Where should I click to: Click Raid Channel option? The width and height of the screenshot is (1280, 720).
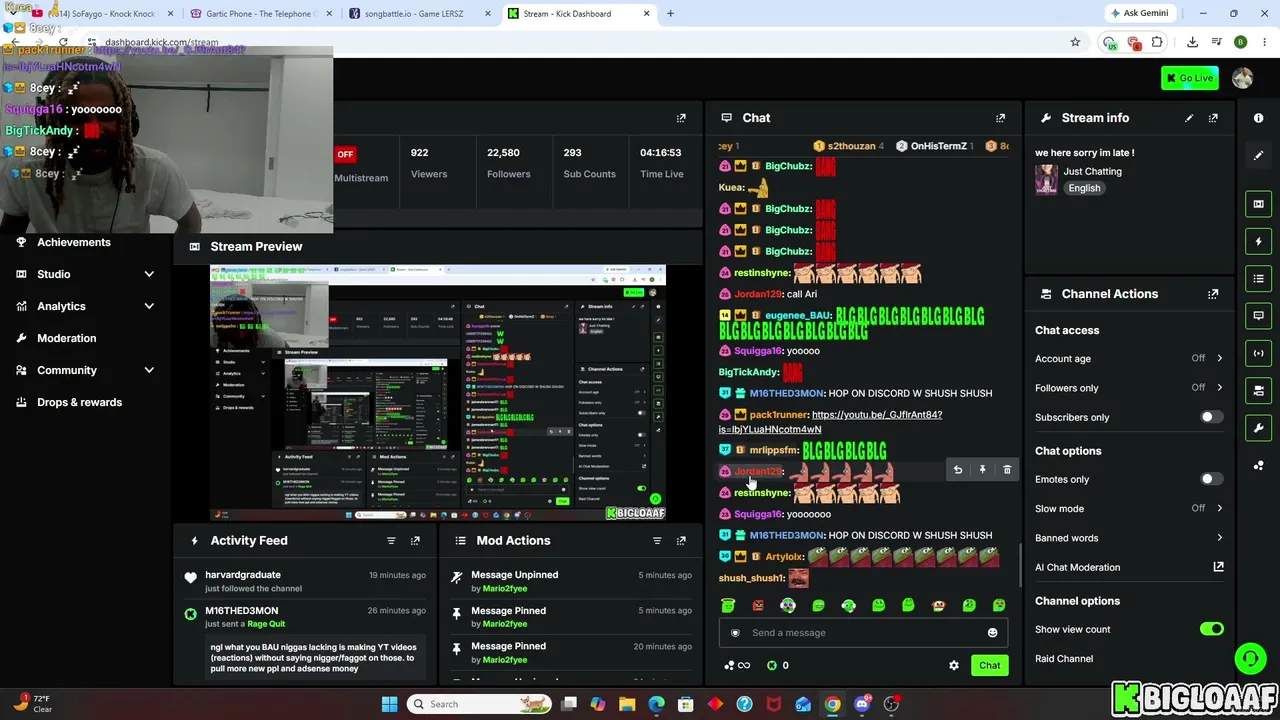click(x=1064, y=659)
